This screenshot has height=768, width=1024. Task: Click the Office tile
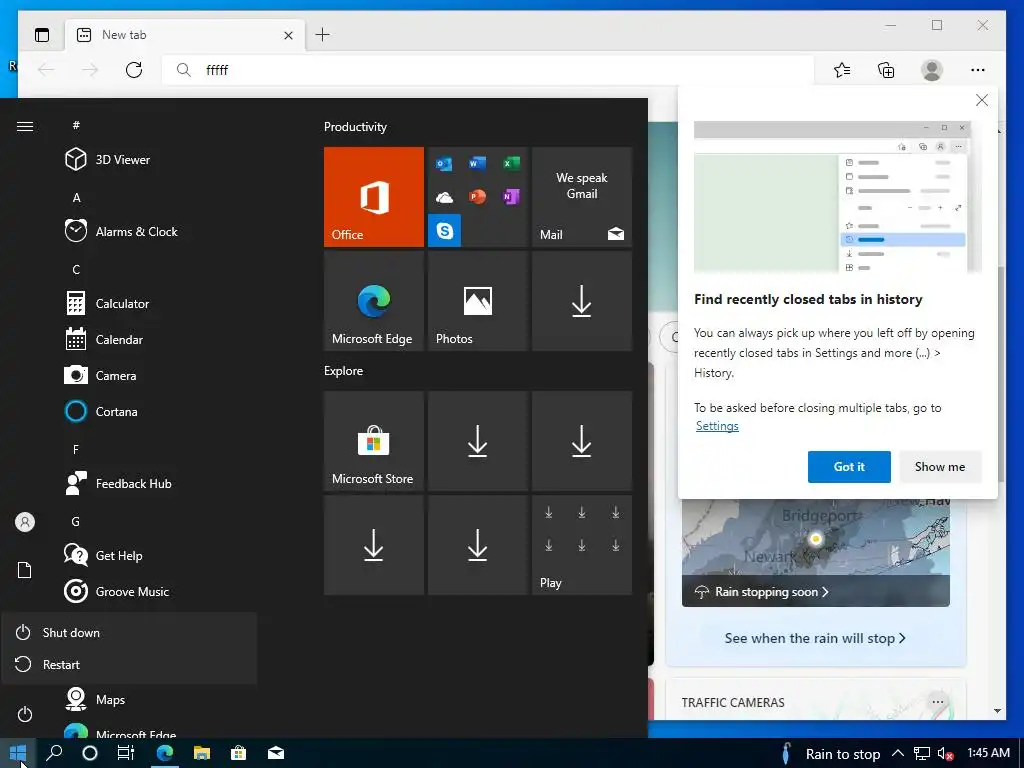tap(374, 197)
